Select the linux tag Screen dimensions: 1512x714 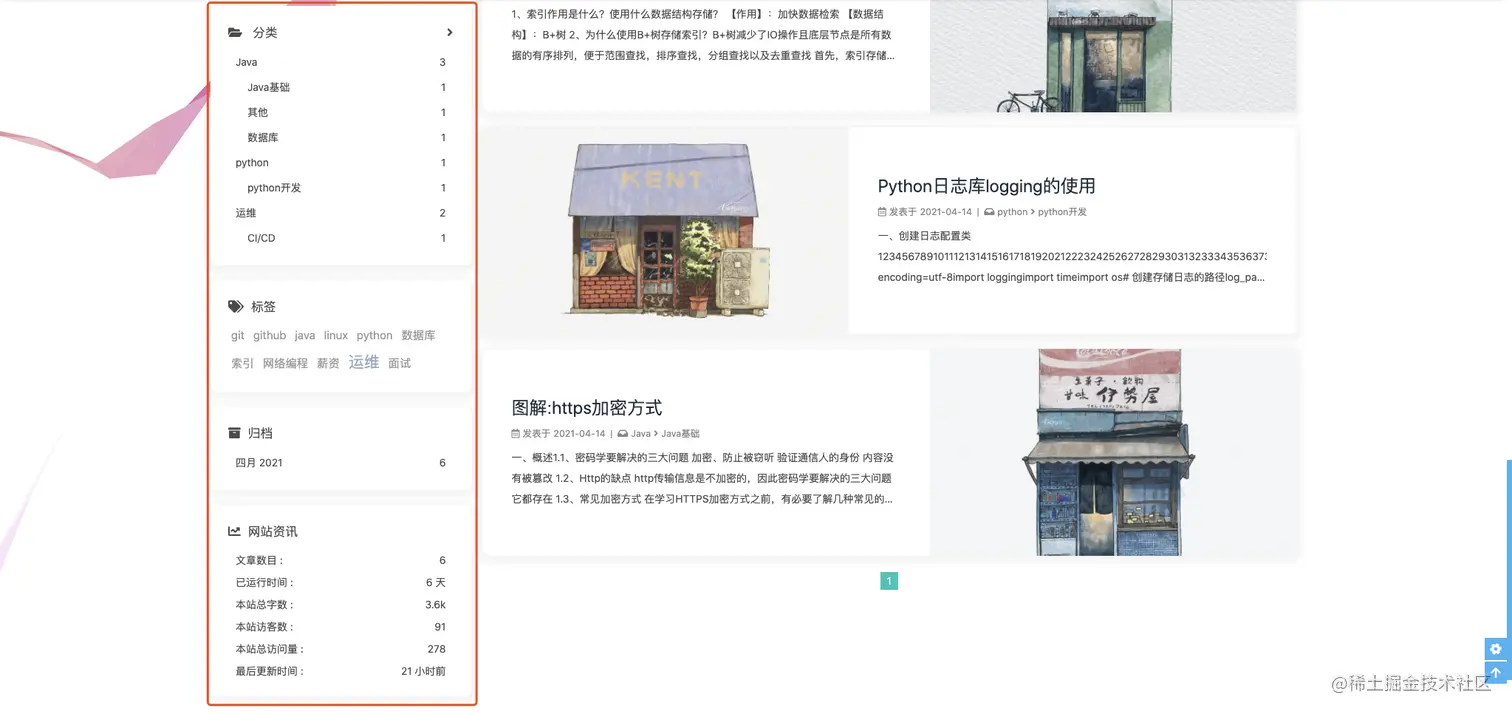point(336,336)
